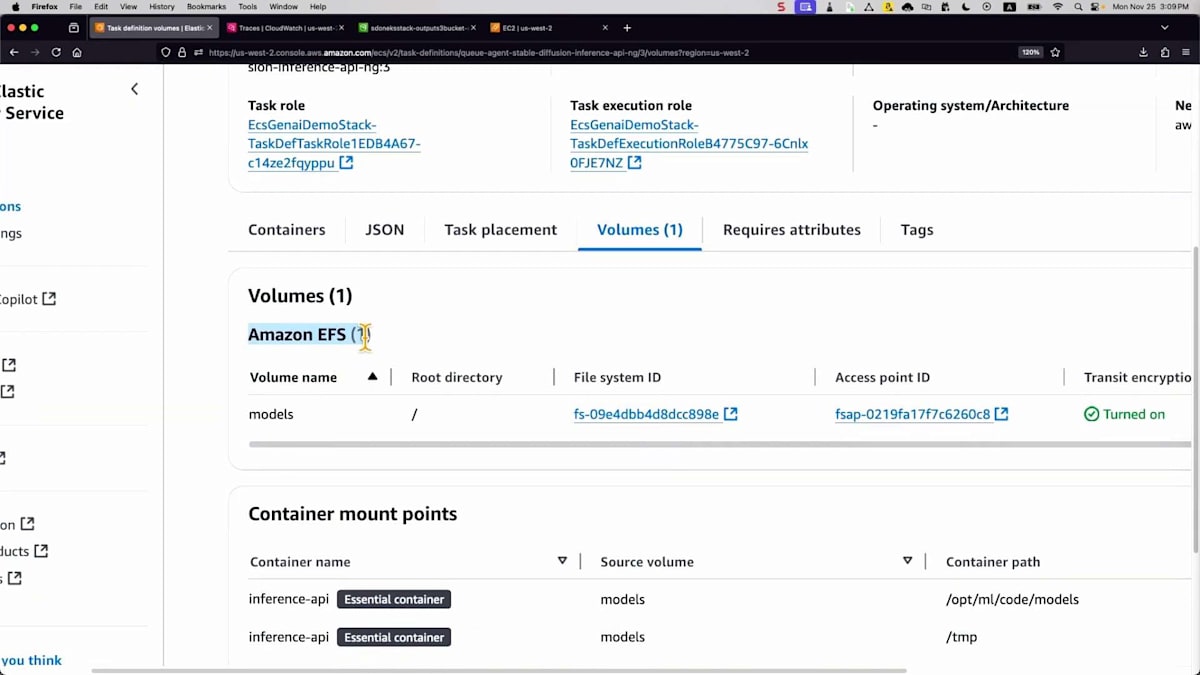Open the external link icon beside Task role
The image size is (1200, 675).
(346, 163)
